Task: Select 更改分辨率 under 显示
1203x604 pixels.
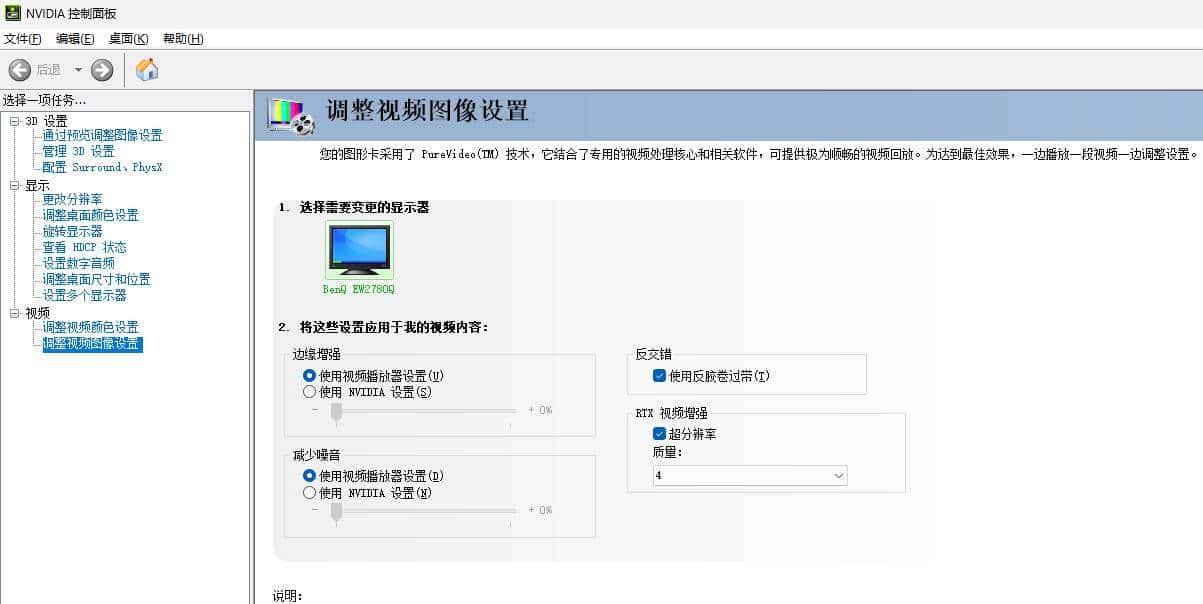Action: [x=70, y=199]
